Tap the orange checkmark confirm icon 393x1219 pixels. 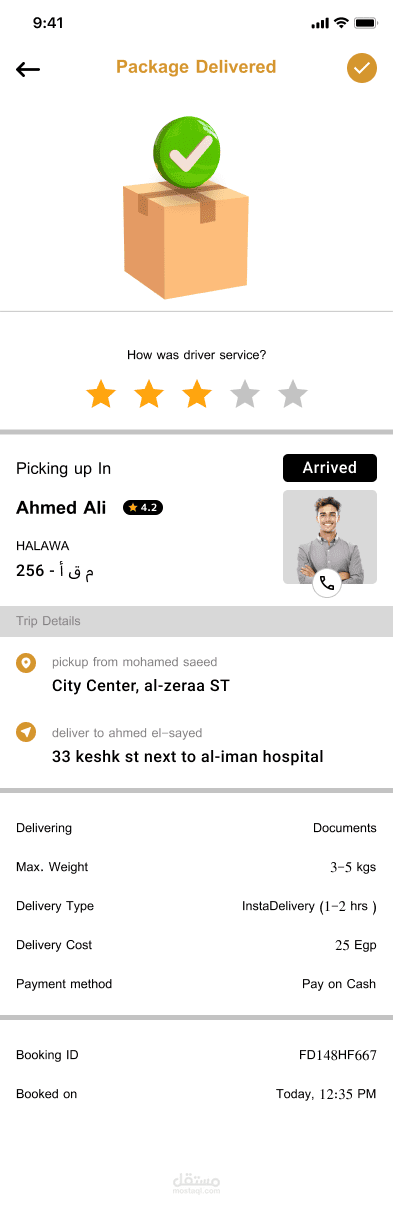point(362,68)
